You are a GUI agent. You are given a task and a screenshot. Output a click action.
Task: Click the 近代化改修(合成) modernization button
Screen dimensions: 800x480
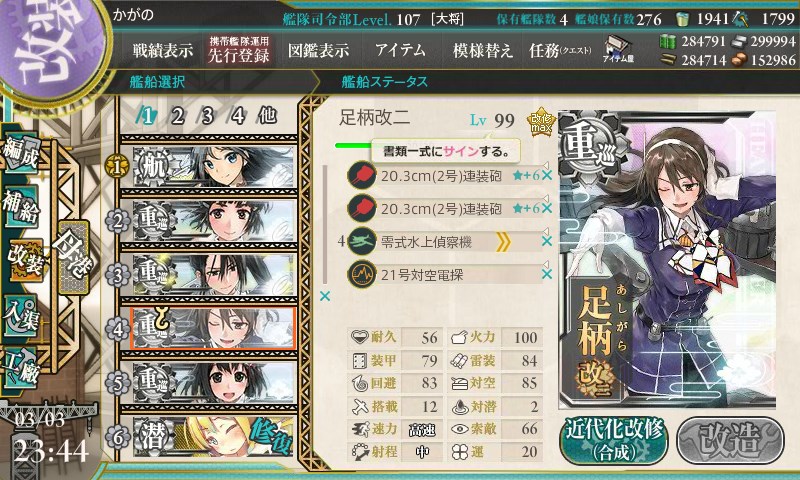coord(614,441)
